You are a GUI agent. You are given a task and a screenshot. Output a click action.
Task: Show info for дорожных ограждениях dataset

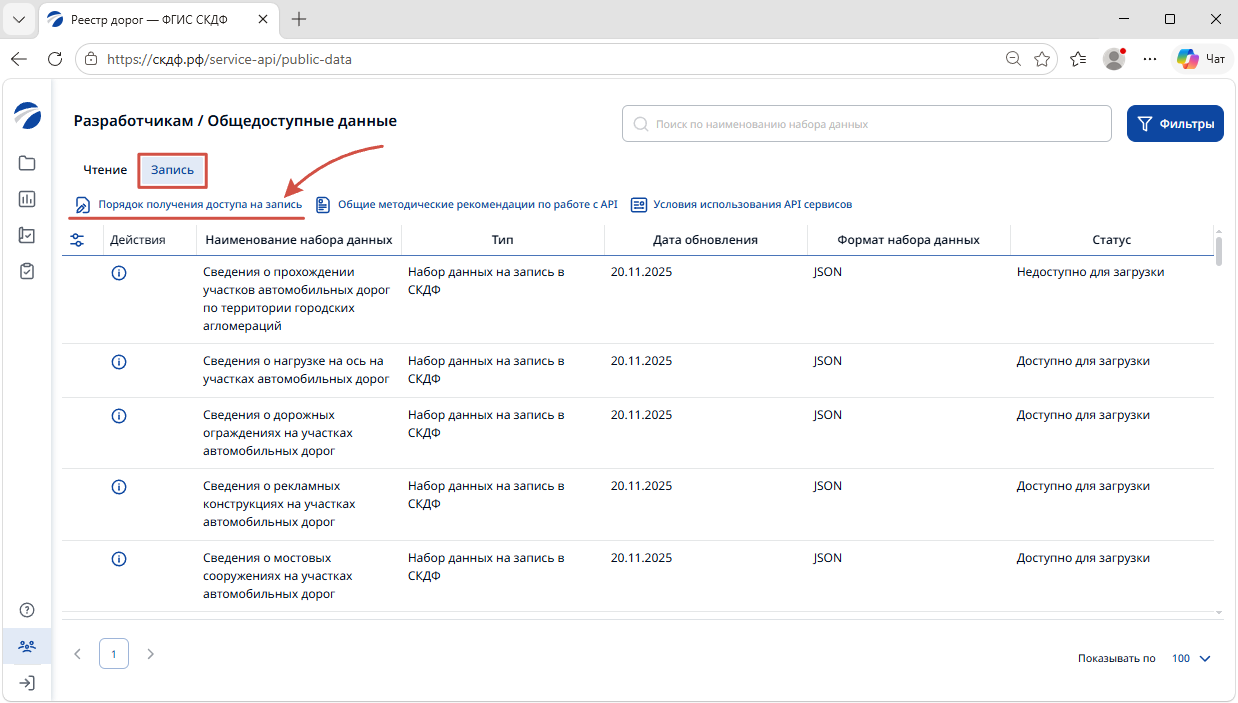(x=119, y=415)
